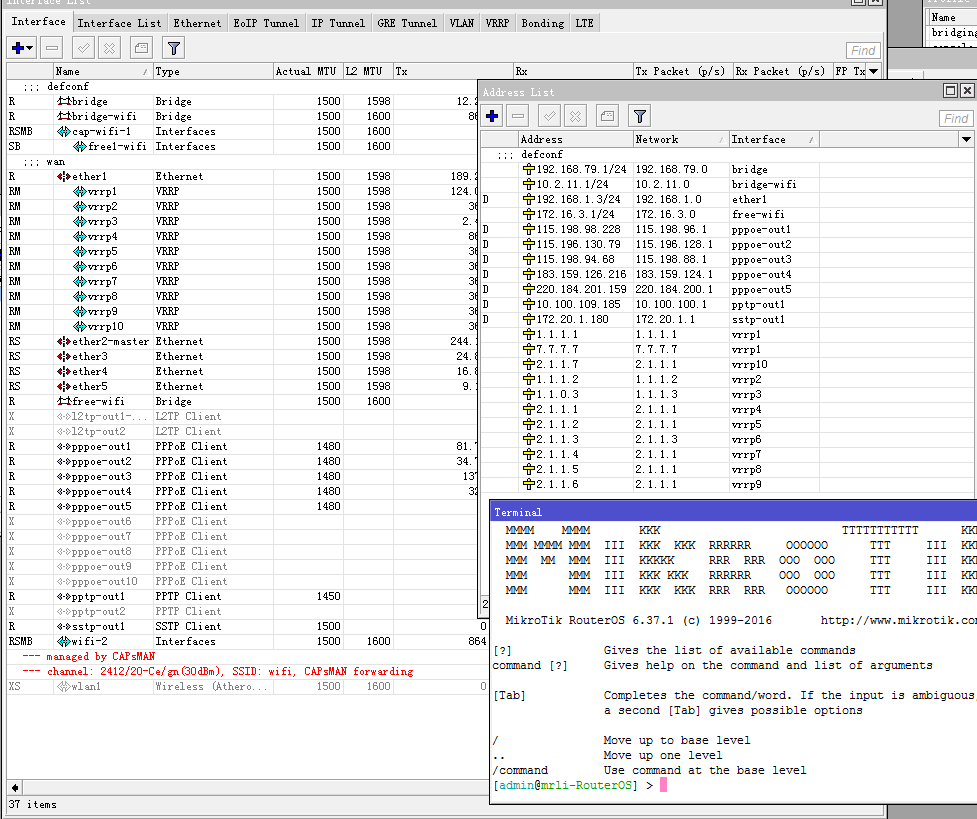Open the GRE Tunnel tab

407,24
